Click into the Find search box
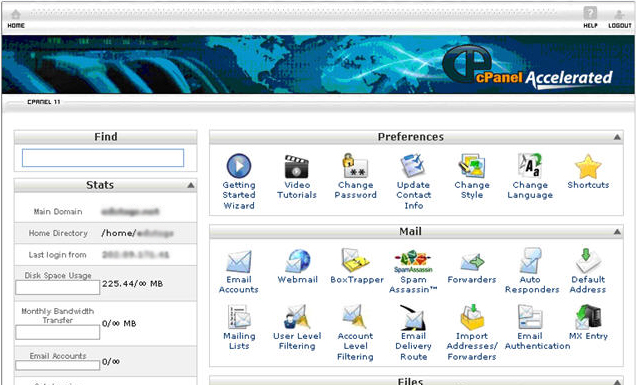636x385 pixels. (103, 158)
